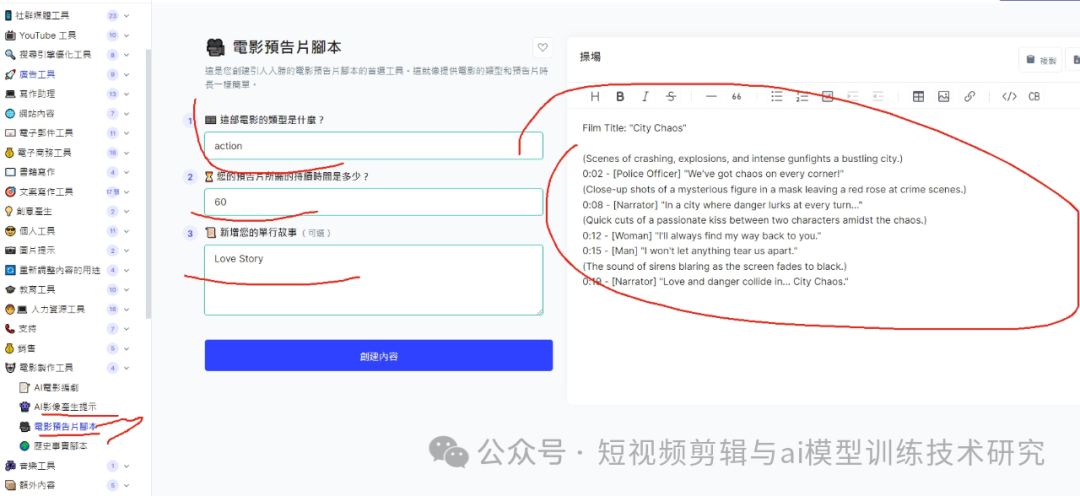Expand the 書籍寫作 chevron
The width and height of the screenshot is (1080, 496).
127,172
